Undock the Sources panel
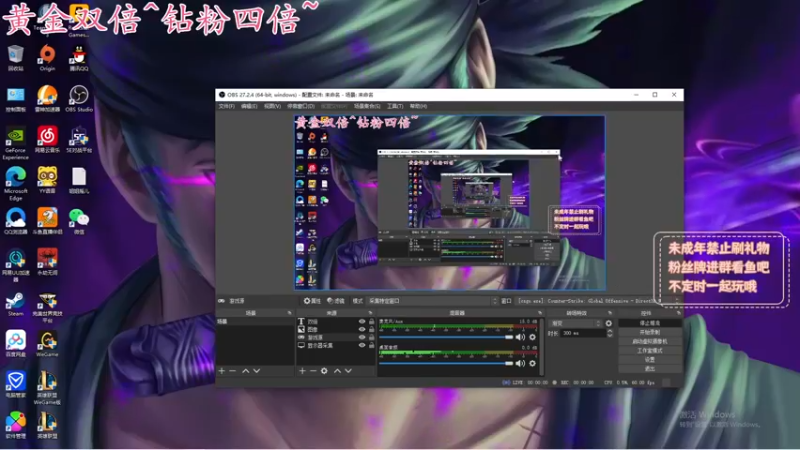The image size is (800, 450). [x=370, y=313]
